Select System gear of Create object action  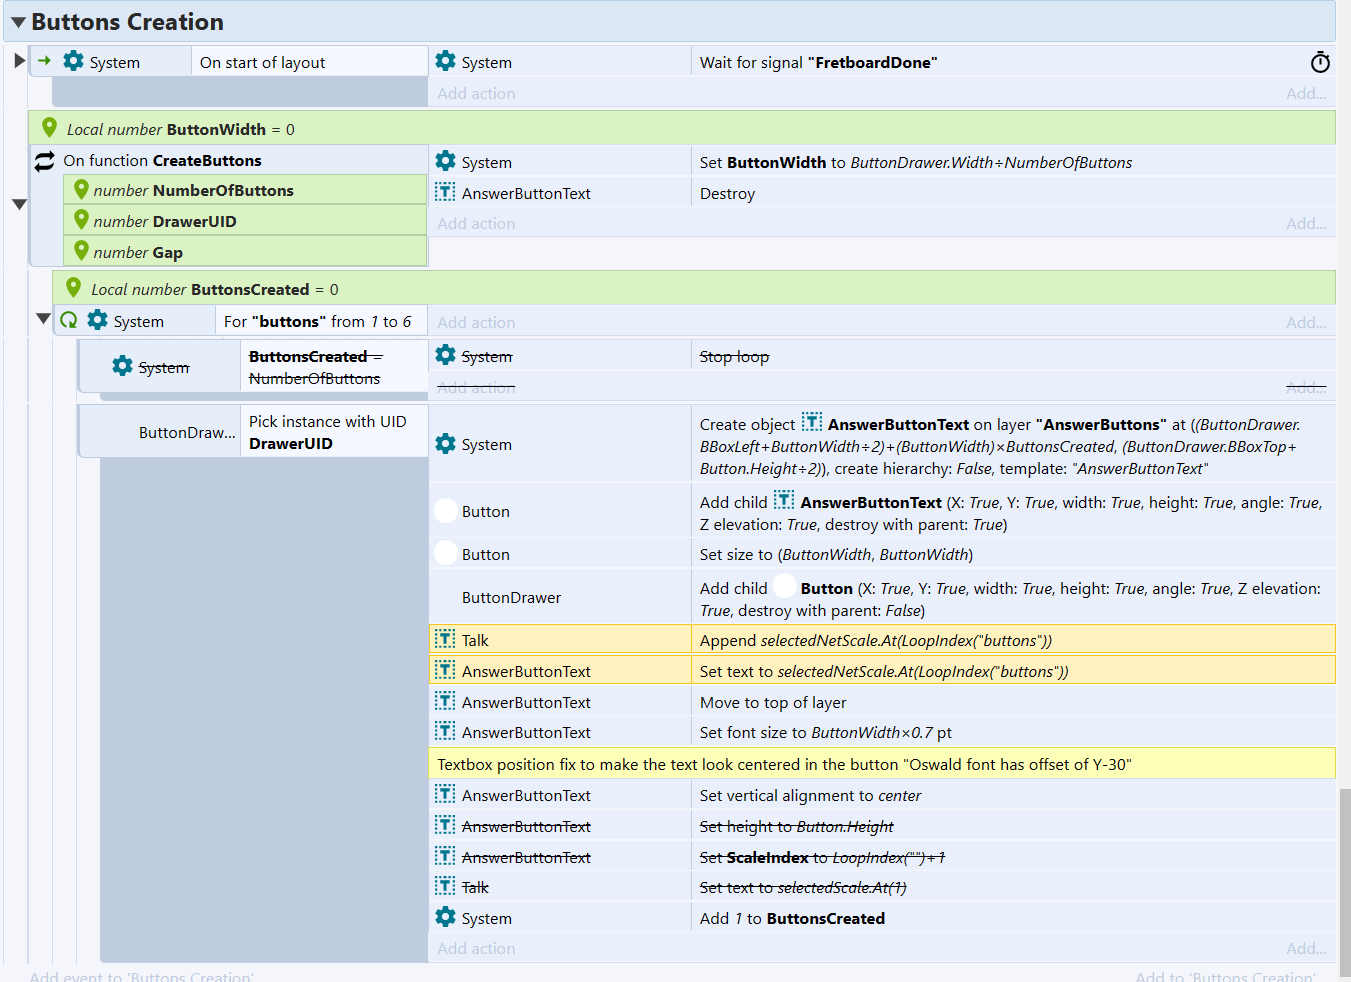(x=446, y=444)
